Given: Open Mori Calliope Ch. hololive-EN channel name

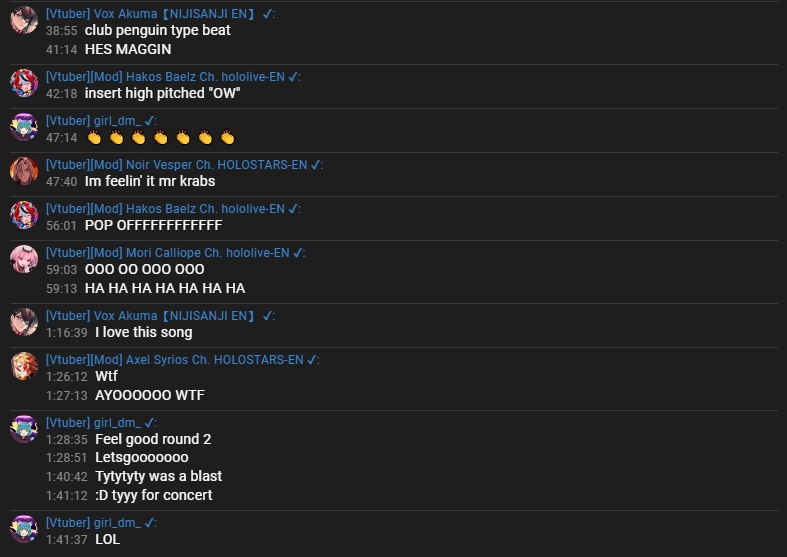Looking at the screenshot, I should (x=208, y=252).
